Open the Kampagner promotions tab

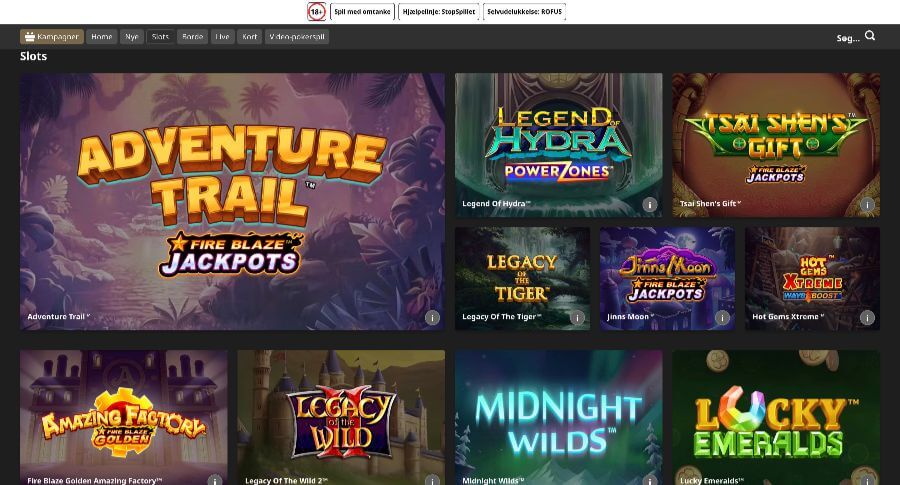click(x=52, y=37)
